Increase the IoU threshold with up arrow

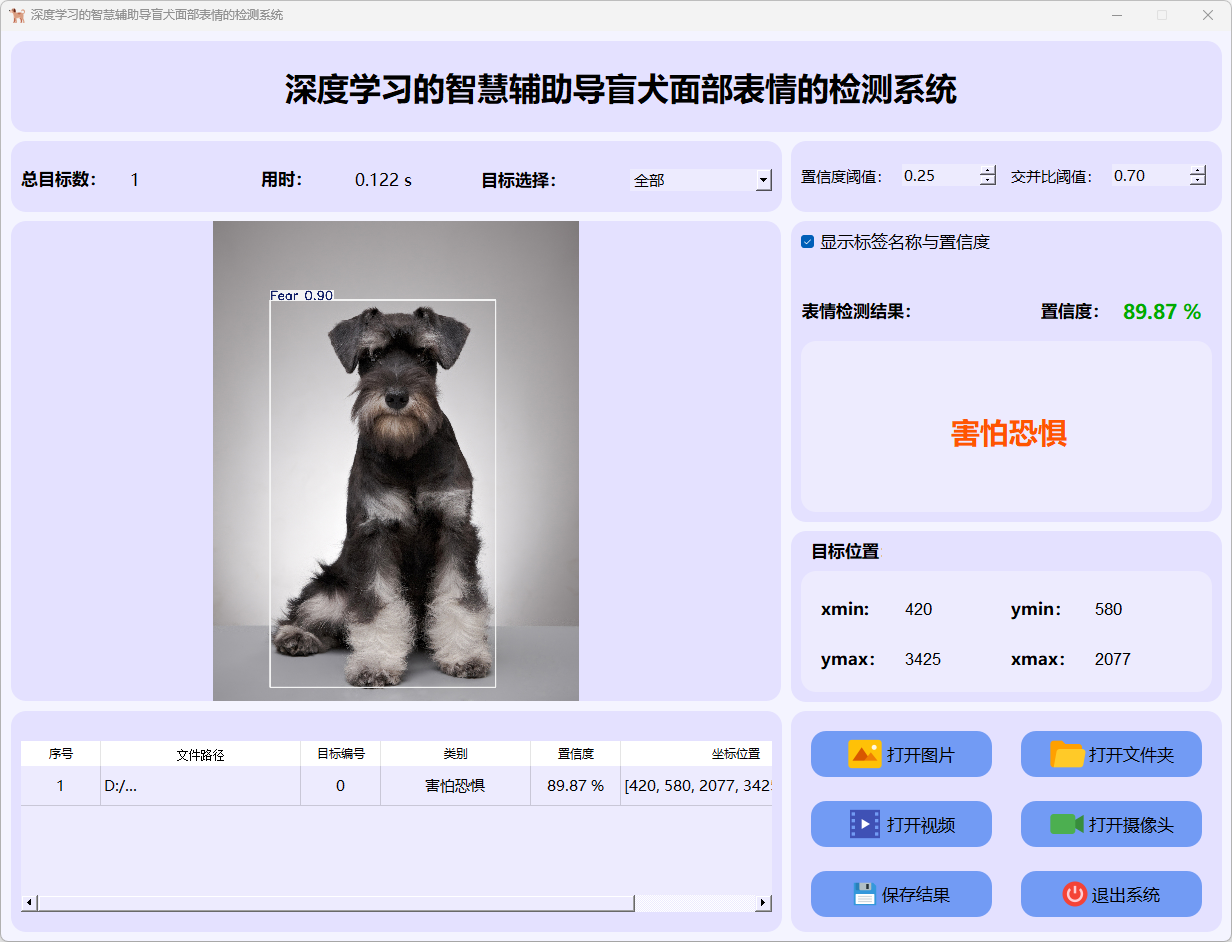(1198, 170)
